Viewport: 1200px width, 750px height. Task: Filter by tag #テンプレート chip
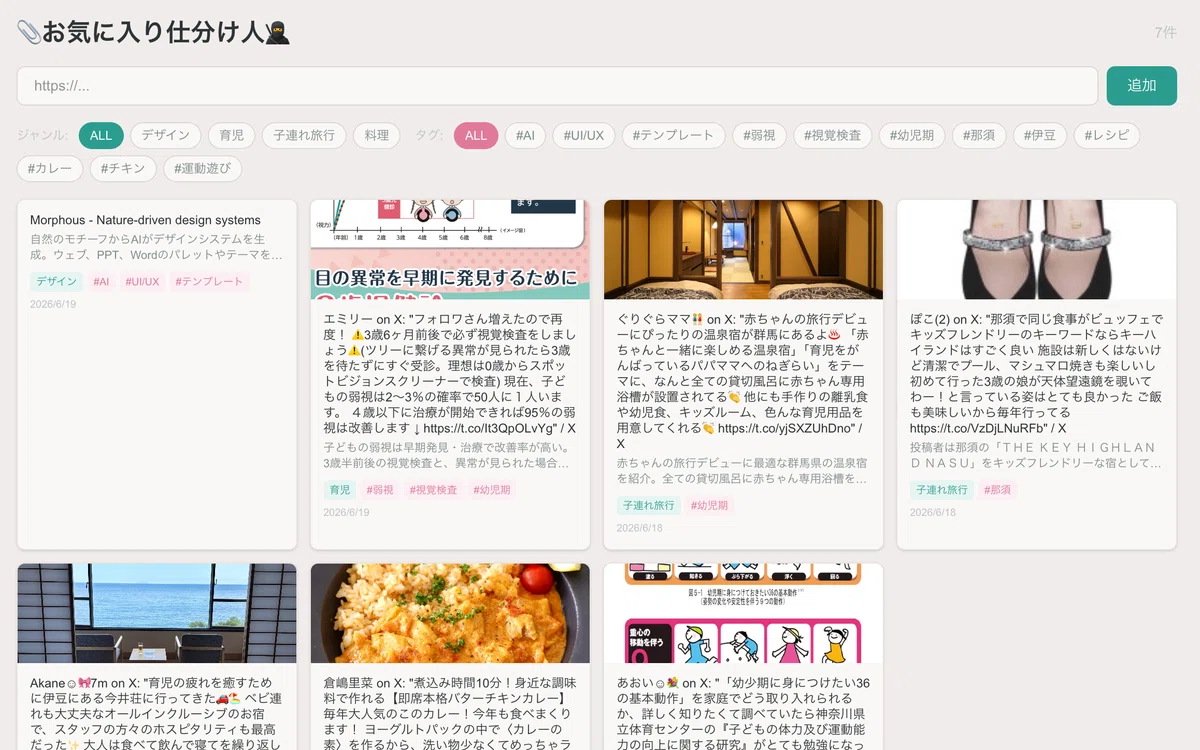(674, 135)
